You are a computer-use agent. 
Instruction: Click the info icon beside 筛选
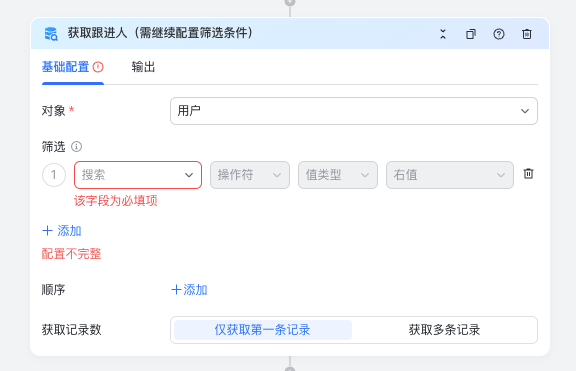point(76,147)
